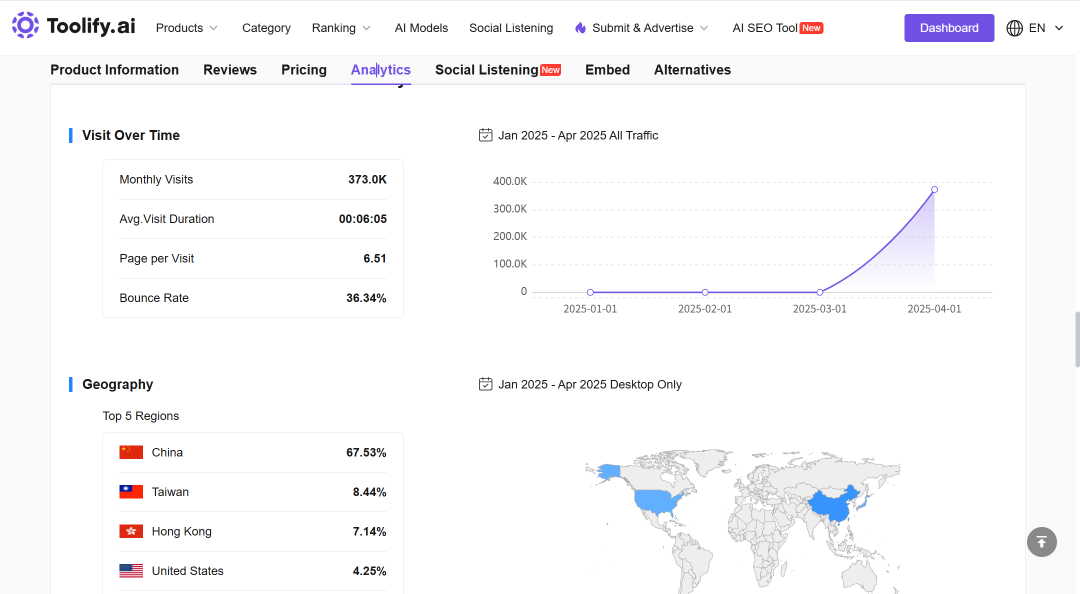
Task: Open the EN language dropdown chevron
Action: tap(1059, 28)
